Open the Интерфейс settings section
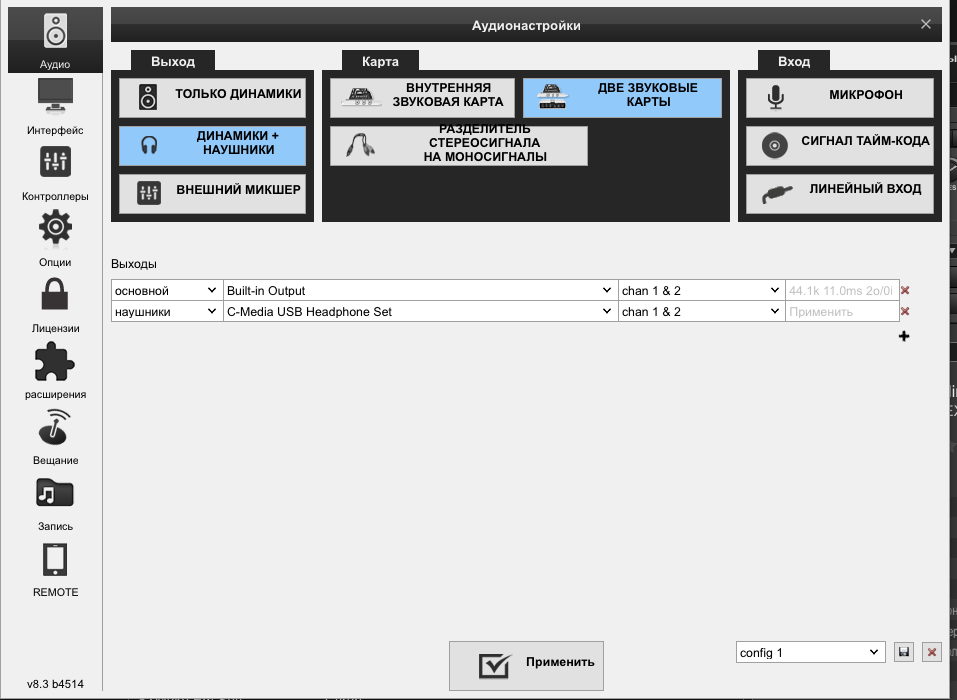Image resolution: width=957 pixels, height=700 pixels. click(x=55, y=107)
